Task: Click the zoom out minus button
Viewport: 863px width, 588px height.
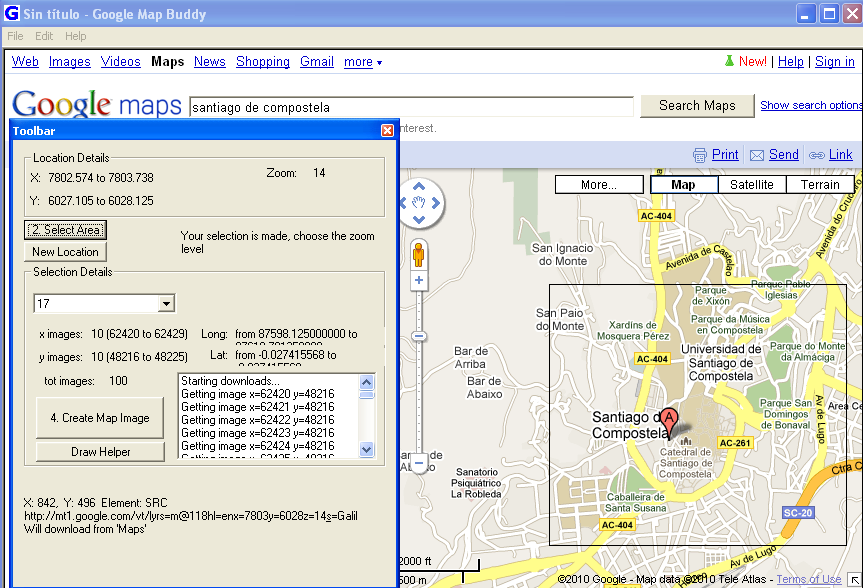Action: [419, 463]
